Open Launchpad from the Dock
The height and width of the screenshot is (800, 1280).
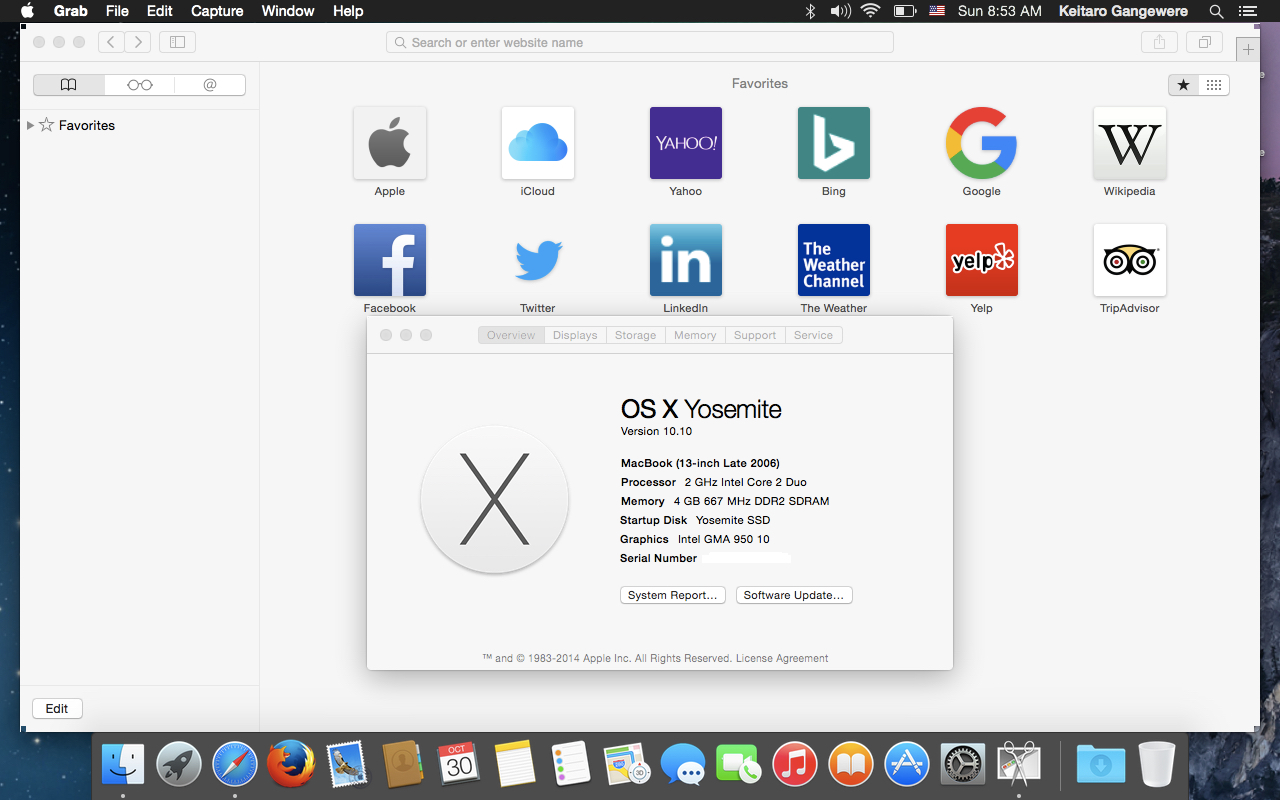180,765
